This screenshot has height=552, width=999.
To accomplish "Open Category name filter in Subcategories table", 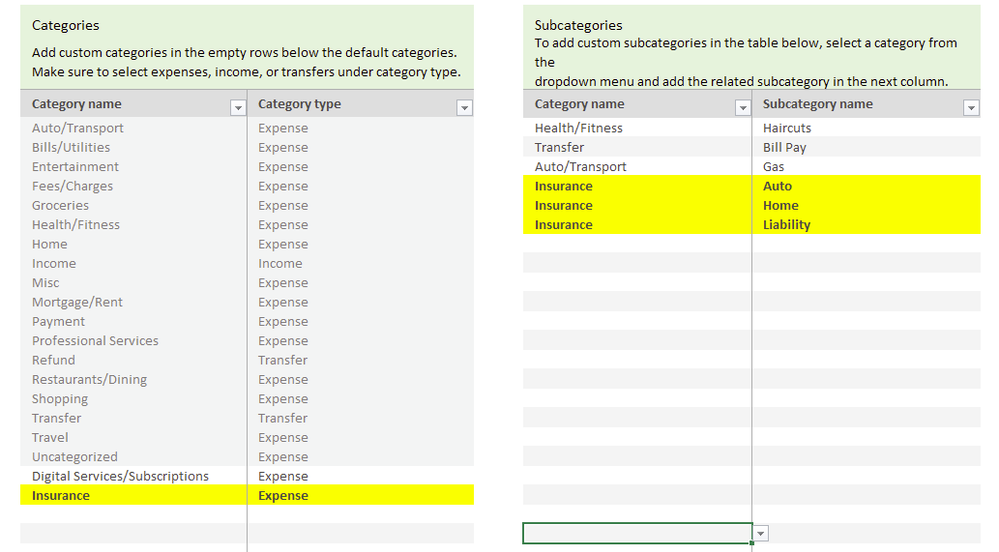I will [743, 108].
